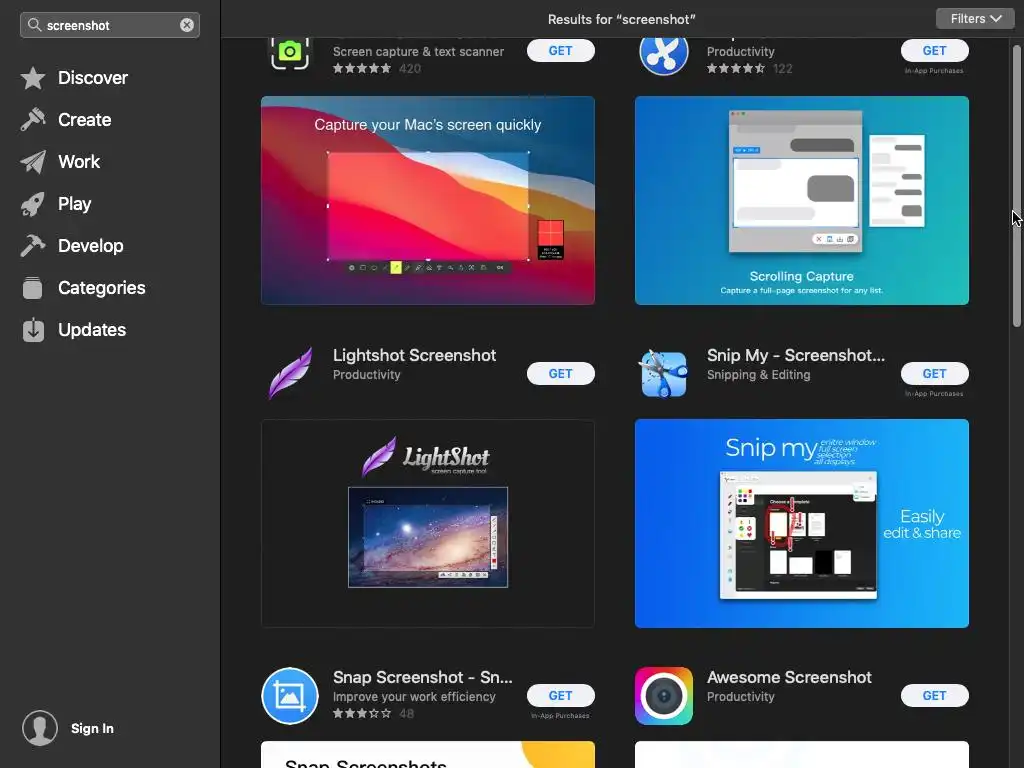
Task: Click the five-star rating with 420 reviews
Action: pyautogui.click(x=362, y=68)
